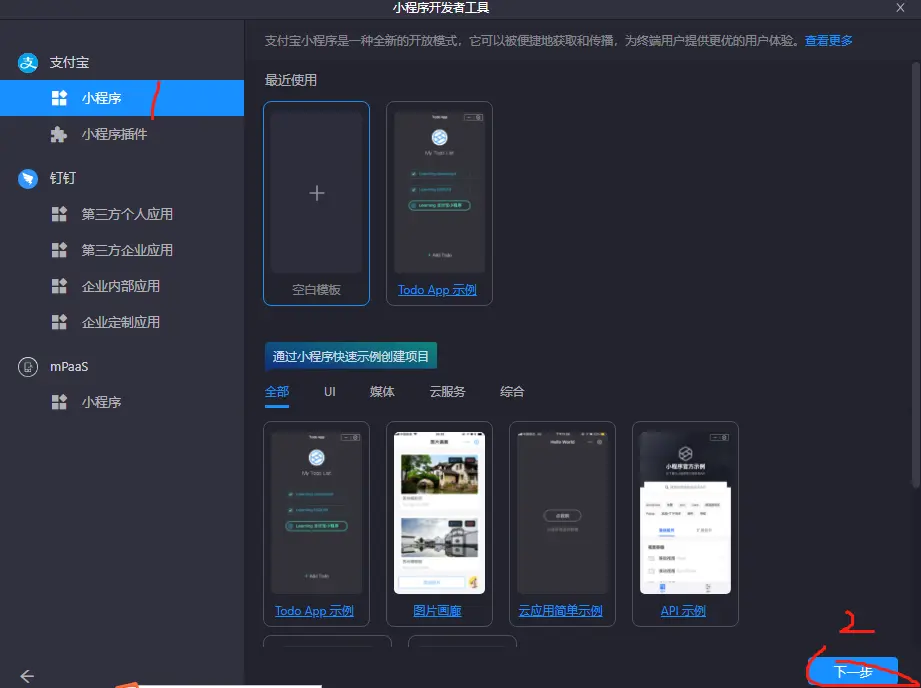Select Todo App preview in examples list
921x688 pixels.
point(317,513)
